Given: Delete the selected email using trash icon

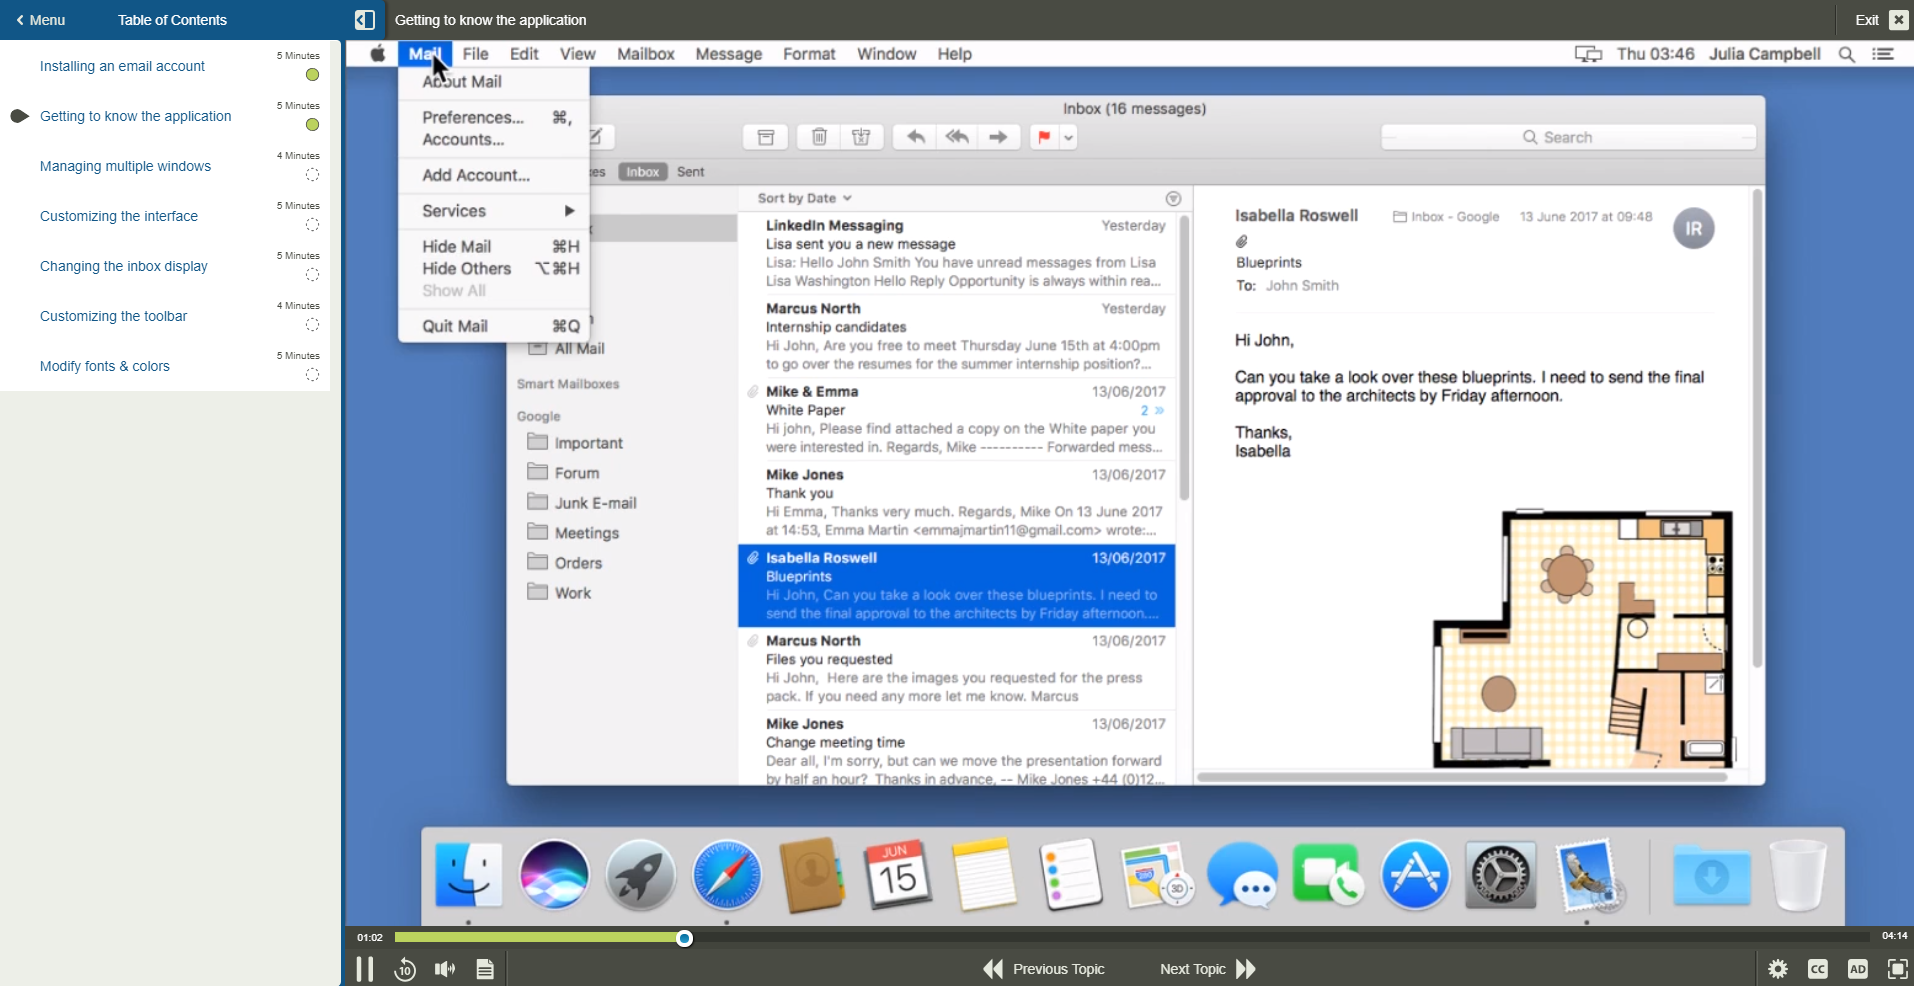Looking at the screenshot, I should coord(818,137).
